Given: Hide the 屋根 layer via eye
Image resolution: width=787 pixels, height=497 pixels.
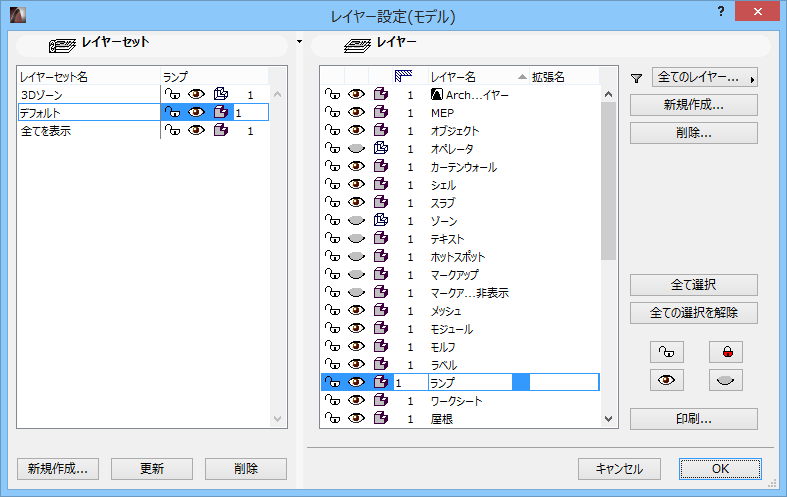Looking at the screenshot, I should coord(356,418).
